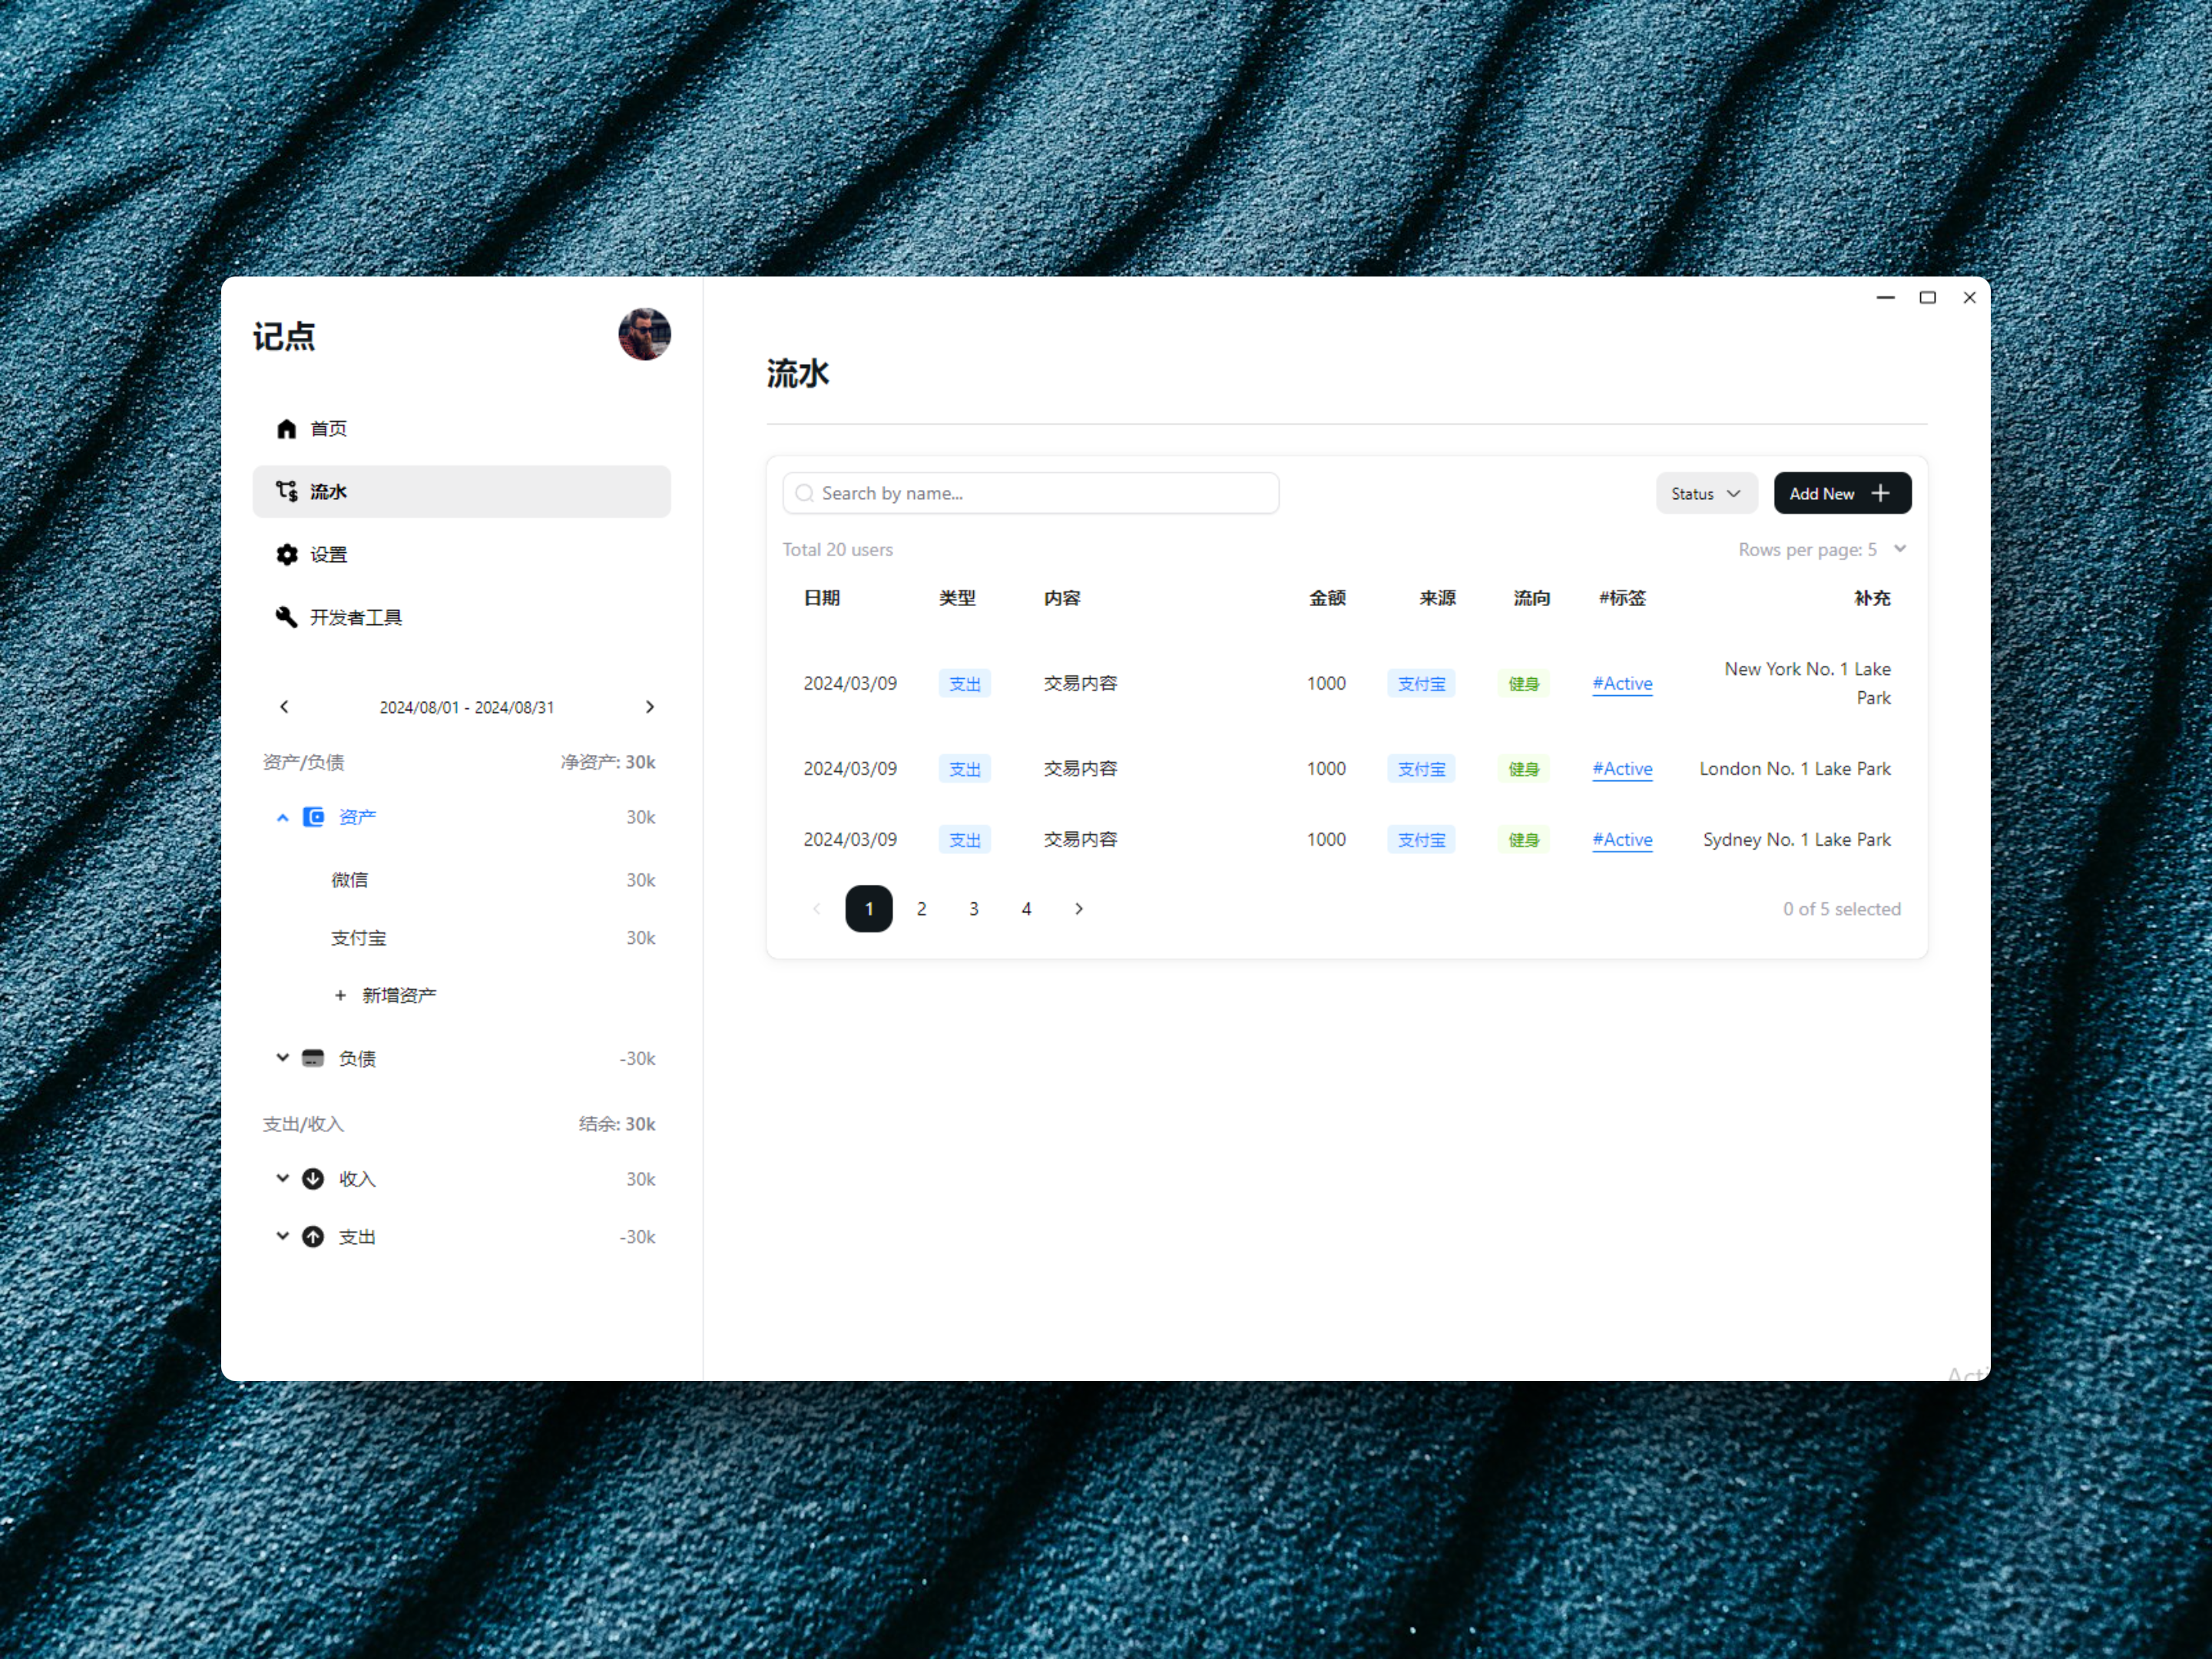
Task: Click 'Sydney No. 1 Lake Park' cell
Action: point(1797,840)
